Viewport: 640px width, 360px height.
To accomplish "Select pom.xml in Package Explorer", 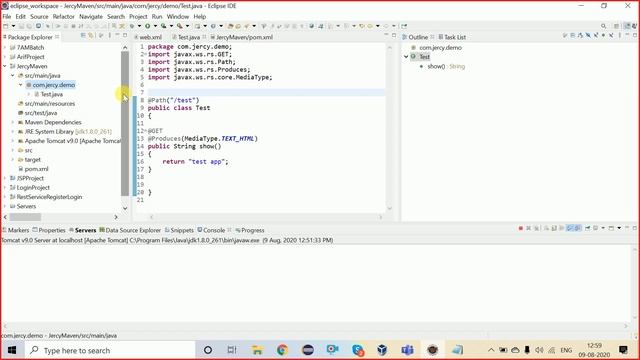I will (x=33, y=169).
